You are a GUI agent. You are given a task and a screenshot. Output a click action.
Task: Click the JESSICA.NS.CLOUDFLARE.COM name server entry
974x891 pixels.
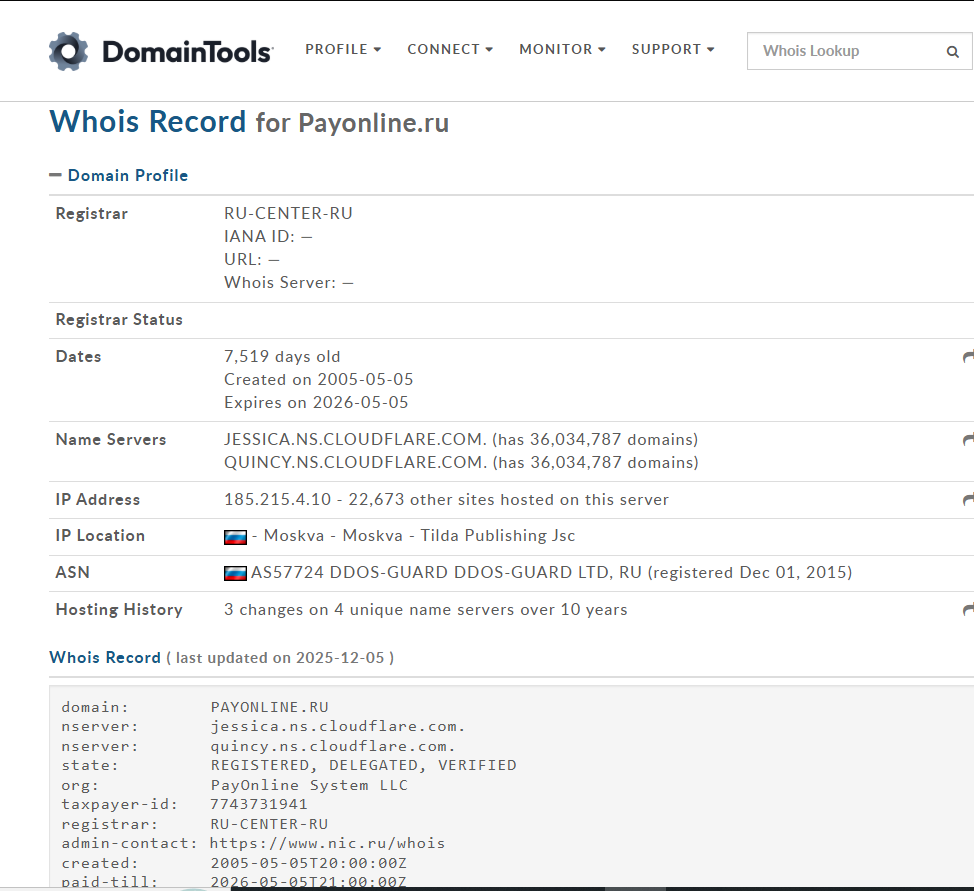point(355,440)
